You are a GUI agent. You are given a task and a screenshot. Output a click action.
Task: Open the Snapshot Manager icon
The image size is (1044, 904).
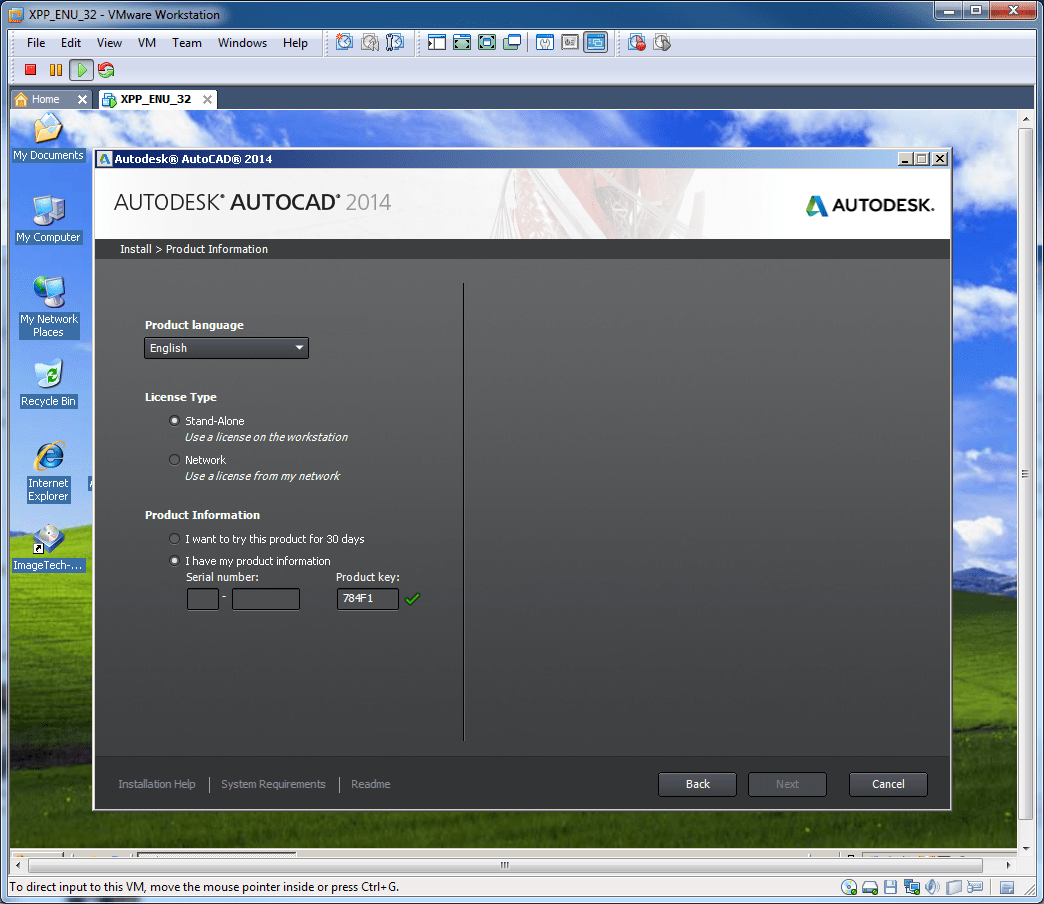[x=395, y=43]
